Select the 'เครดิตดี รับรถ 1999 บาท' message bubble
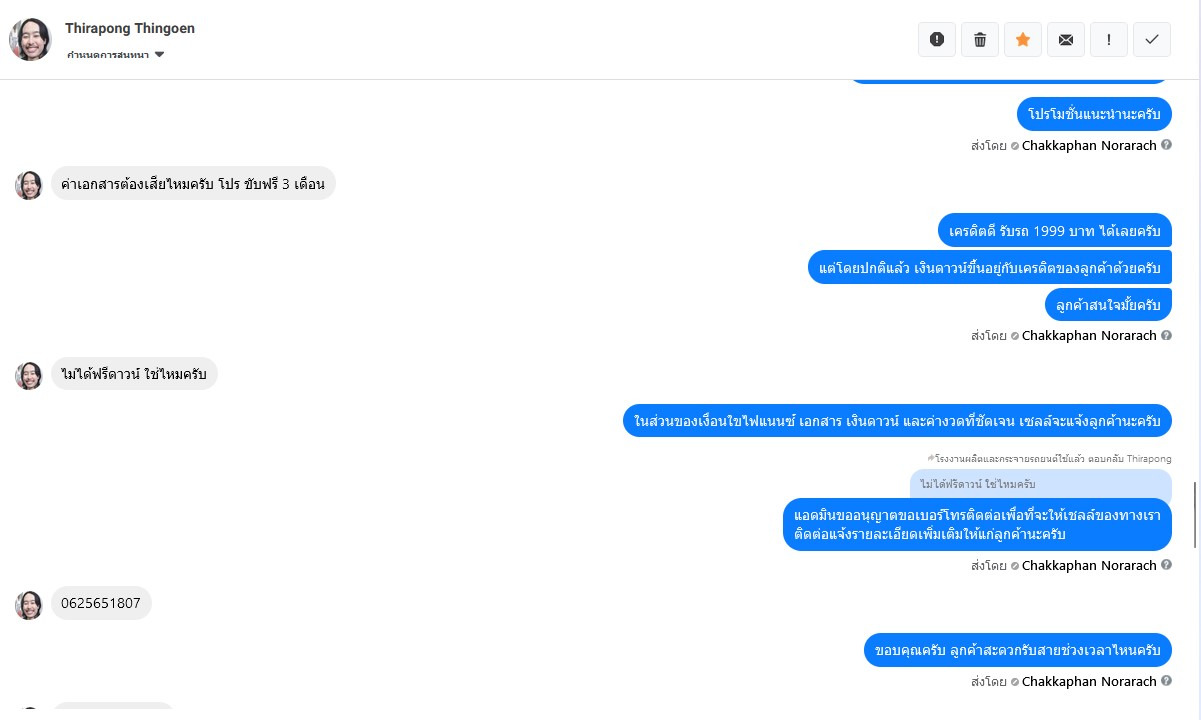 tap(1055, 231)
